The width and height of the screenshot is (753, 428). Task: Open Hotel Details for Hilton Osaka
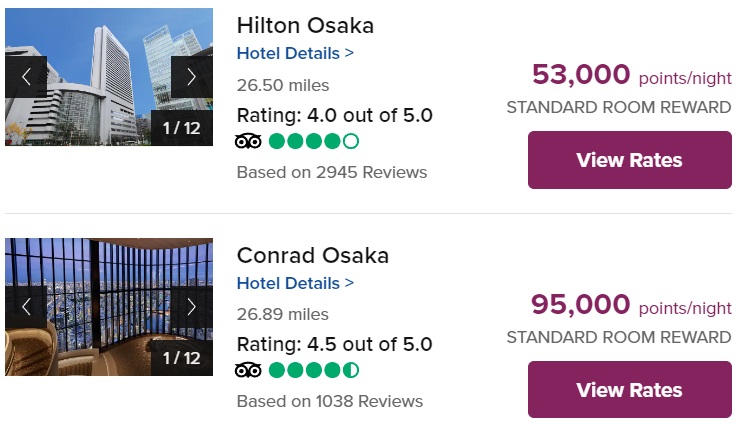pos(295,53)
